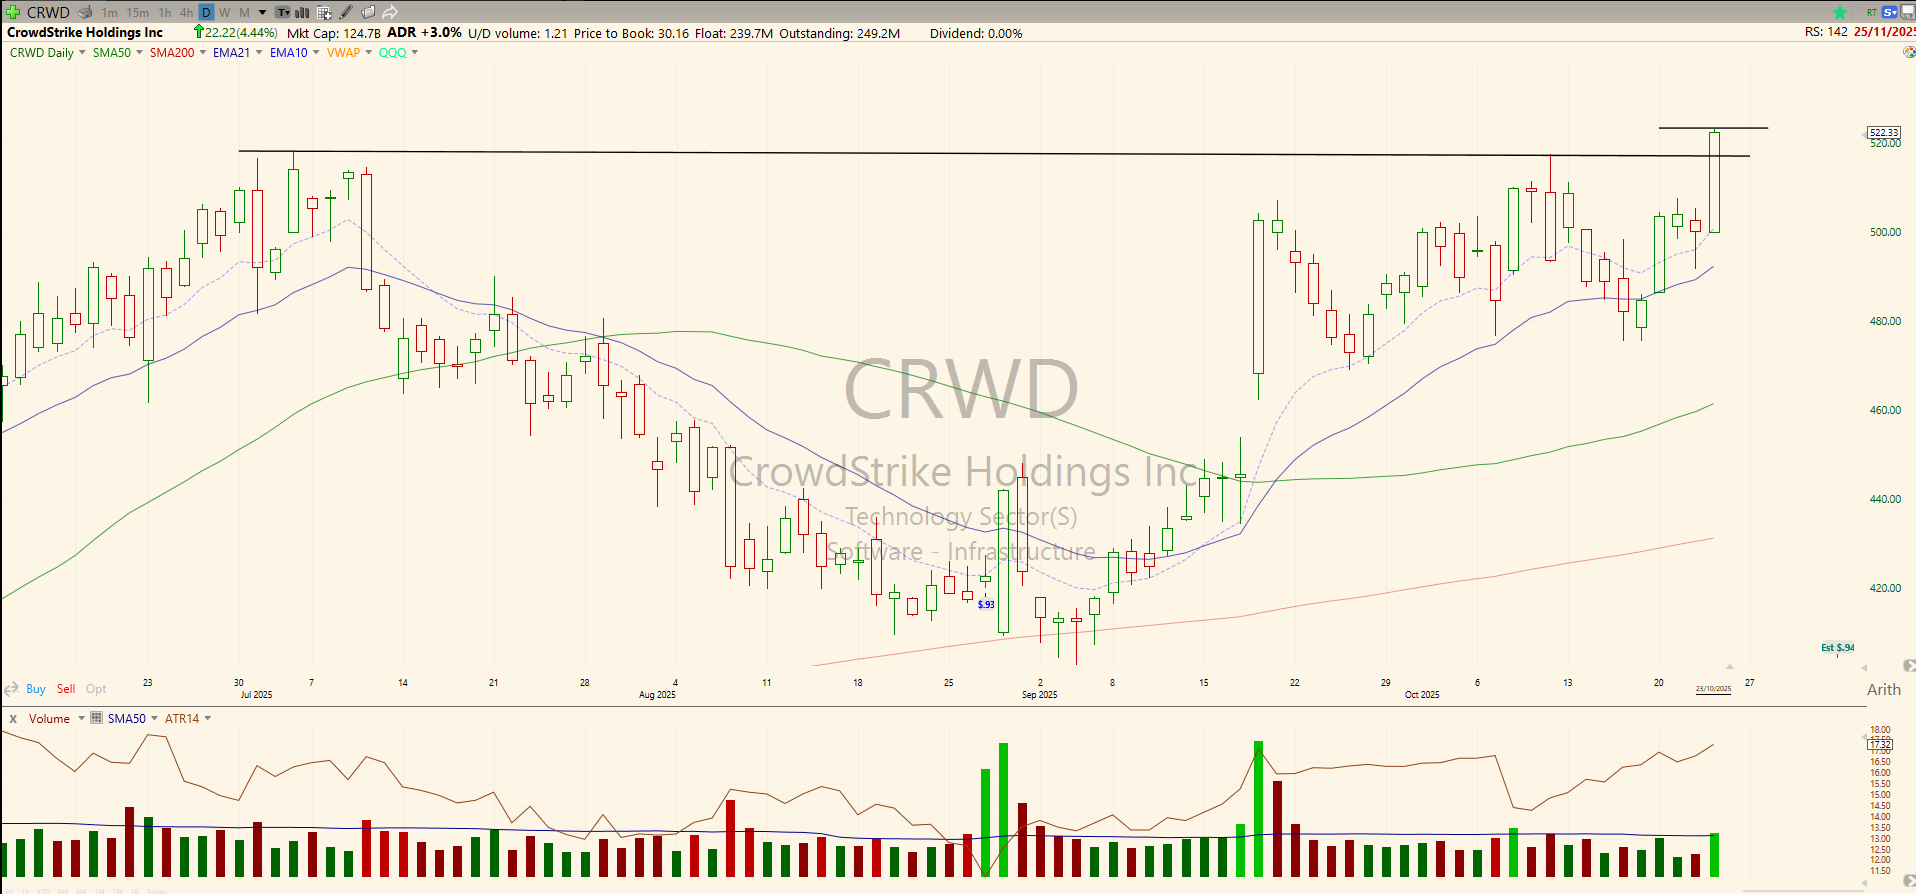Open the grid icon in volume pane
This screenshot has height=894, width=1916.
(x=96, y=718)
